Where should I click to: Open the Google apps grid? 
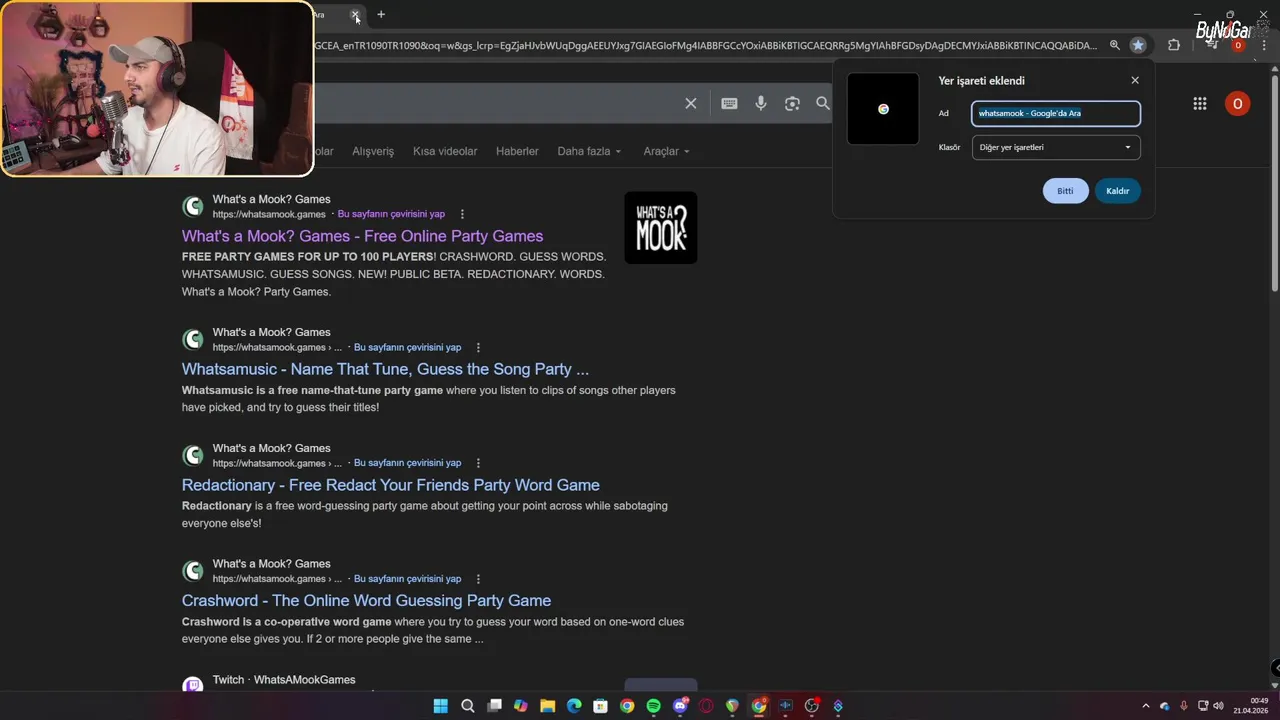point(1200,103)
